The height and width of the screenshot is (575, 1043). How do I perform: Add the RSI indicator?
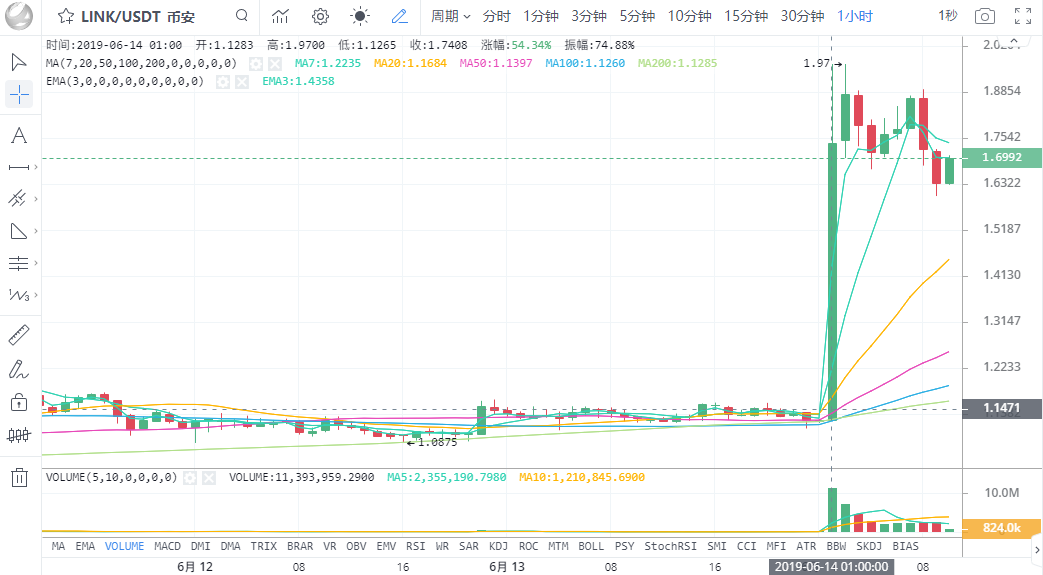coord(415,546)
